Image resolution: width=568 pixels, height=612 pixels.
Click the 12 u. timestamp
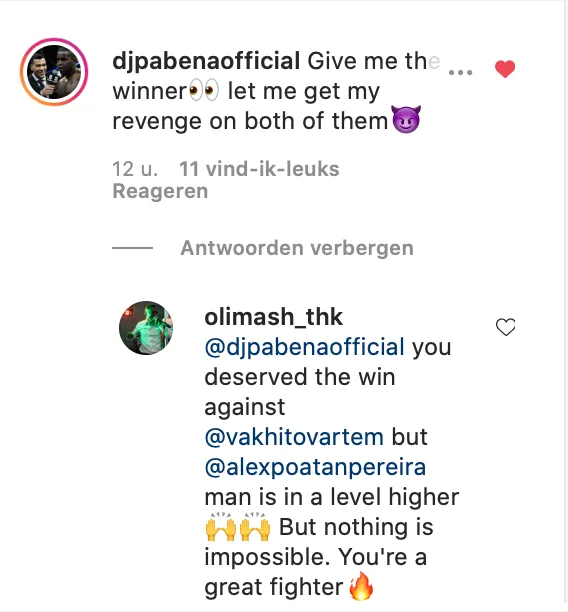[135, 169]
